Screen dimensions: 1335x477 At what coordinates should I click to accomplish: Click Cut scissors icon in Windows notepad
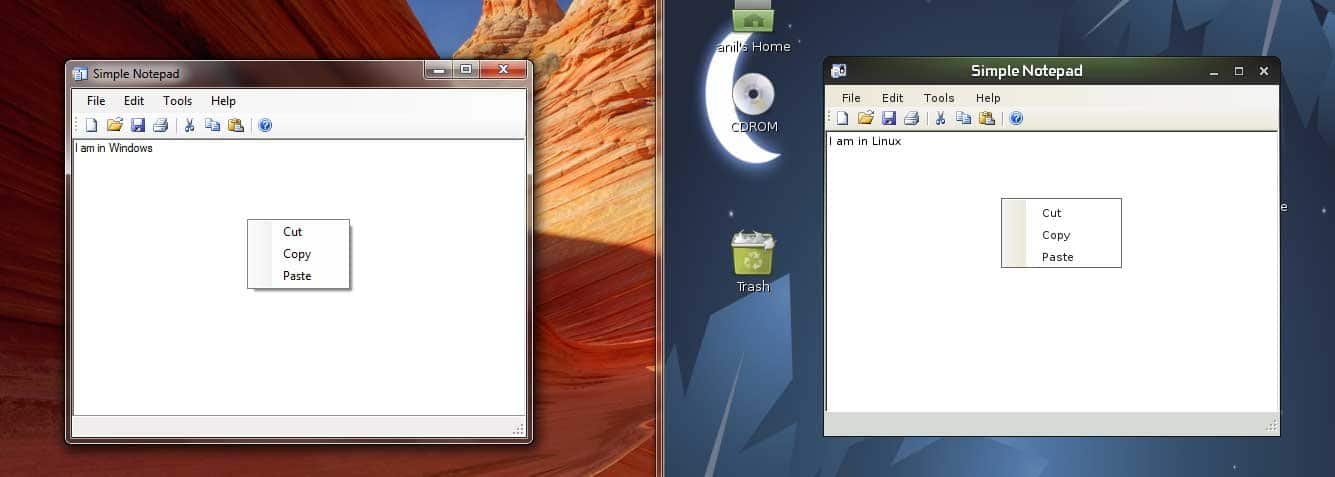point(189,125)
